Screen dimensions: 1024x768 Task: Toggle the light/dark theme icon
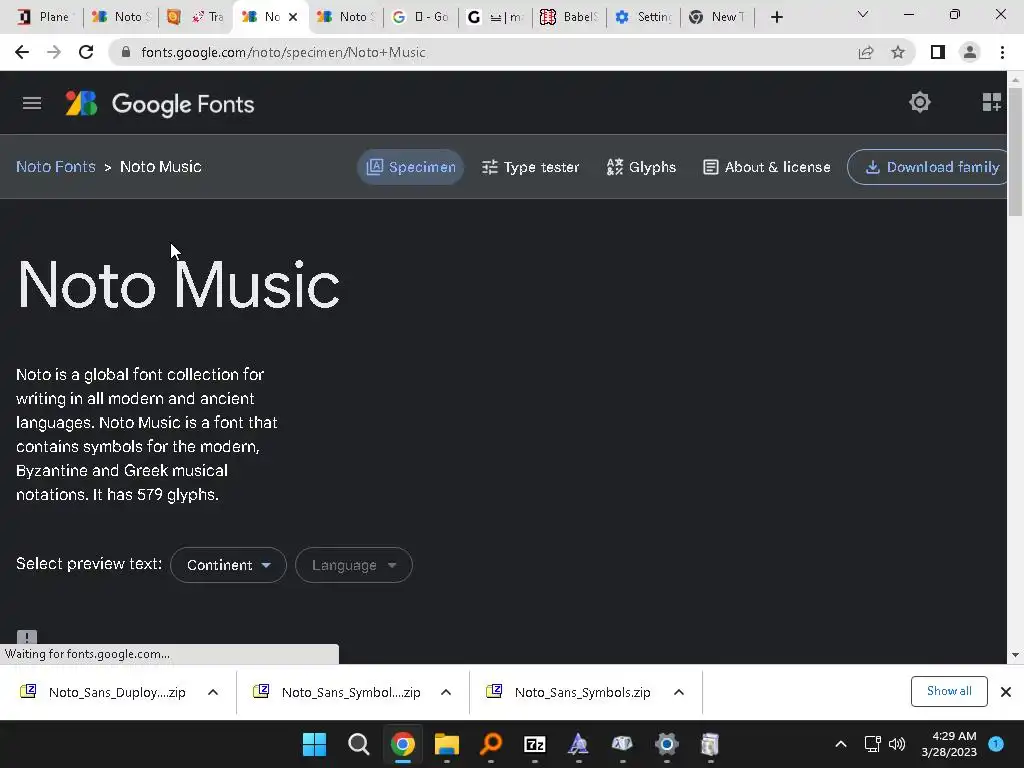pos(920,103)
